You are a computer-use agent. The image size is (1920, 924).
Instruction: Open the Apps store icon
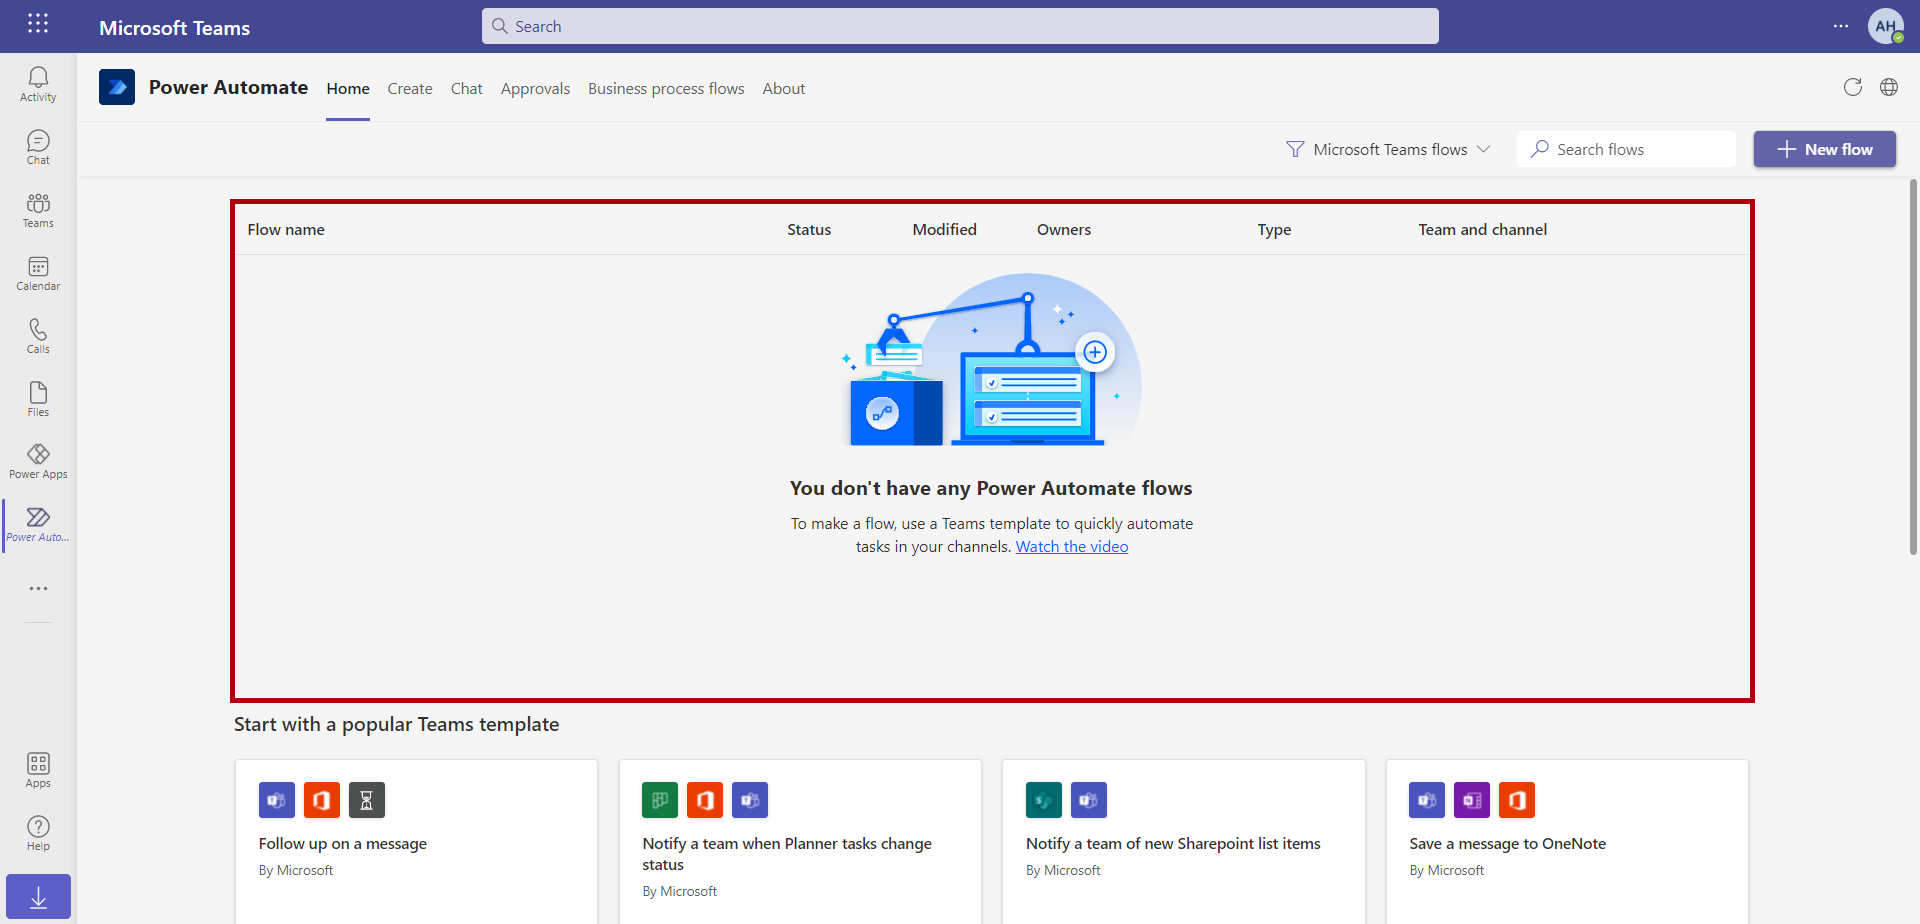[x=38, y=770]
